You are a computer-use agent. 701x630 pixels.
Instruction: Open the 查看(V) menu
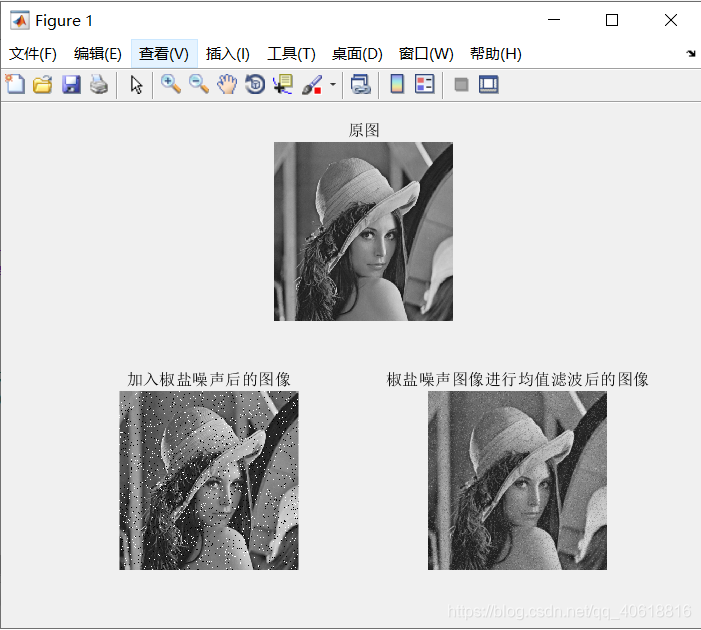click(x=164, y=54)
